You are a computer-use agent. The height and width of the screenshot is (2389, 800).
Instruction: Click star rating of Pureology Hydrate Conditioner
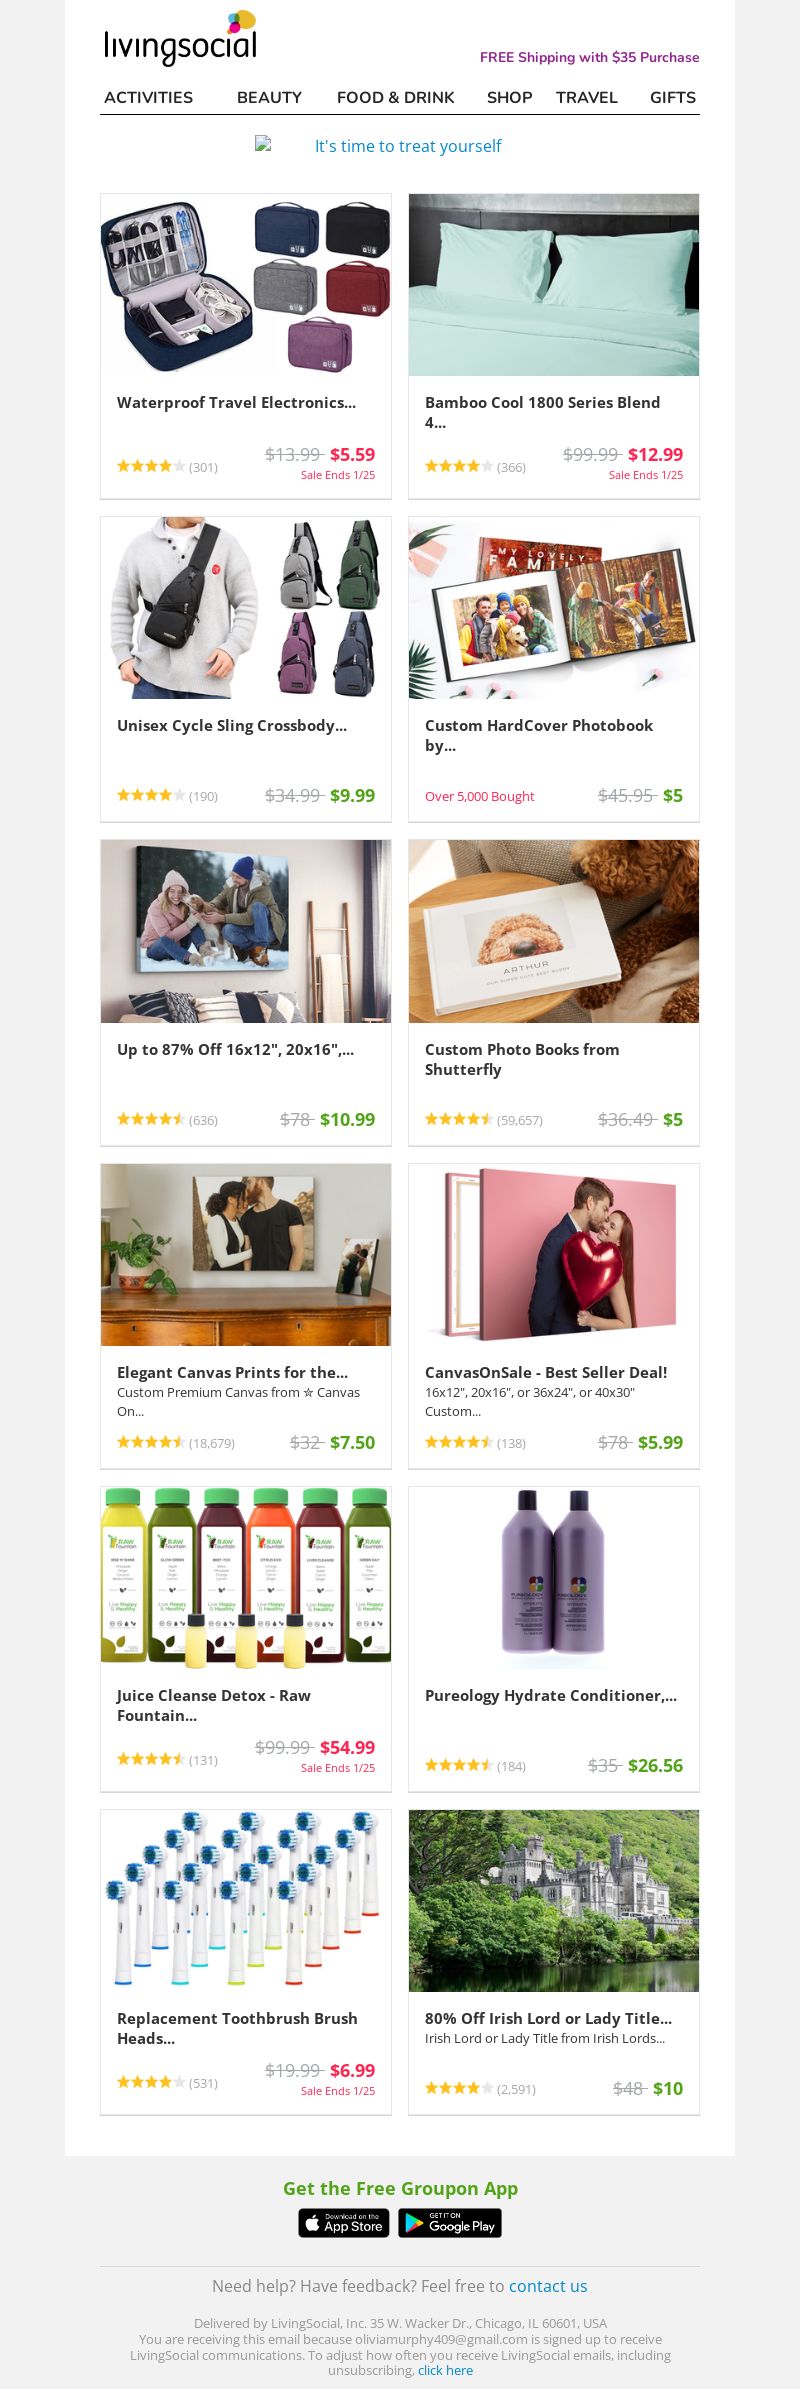pos(459,1765)
